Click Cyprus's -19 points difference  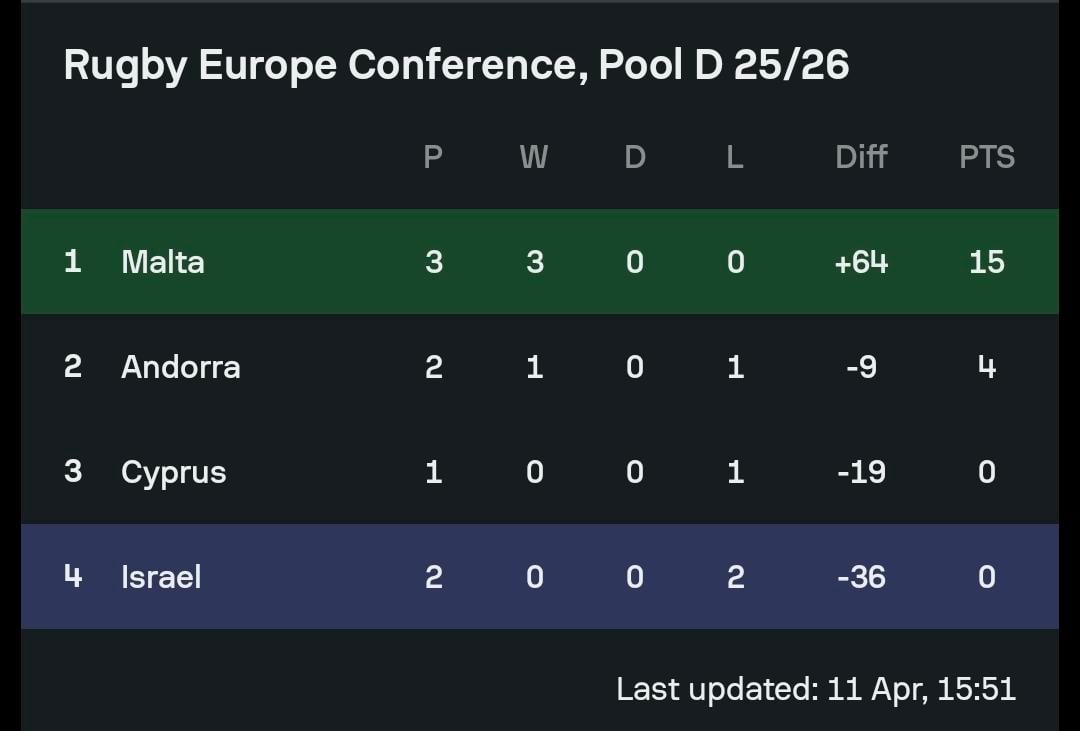pyautogui.click(x=861, y=472)
